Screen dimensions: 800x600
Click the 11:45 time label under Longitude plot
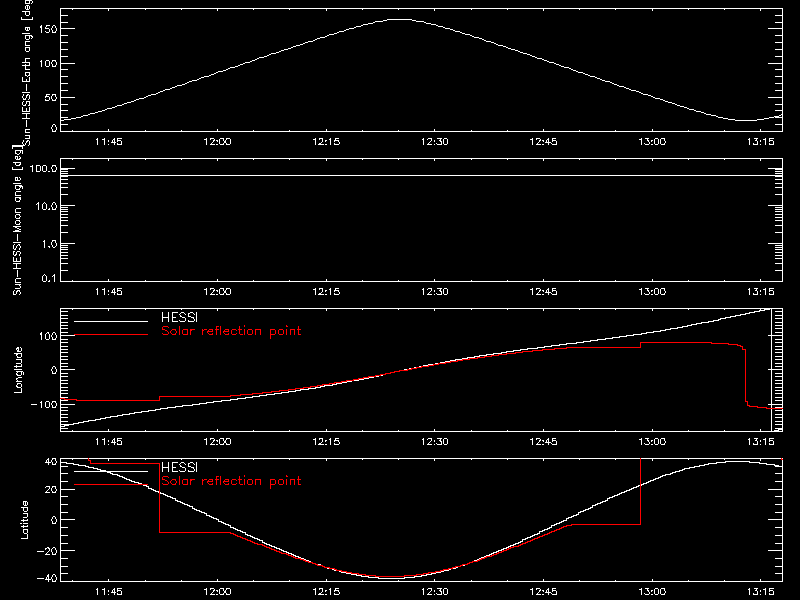click(109, 442)
